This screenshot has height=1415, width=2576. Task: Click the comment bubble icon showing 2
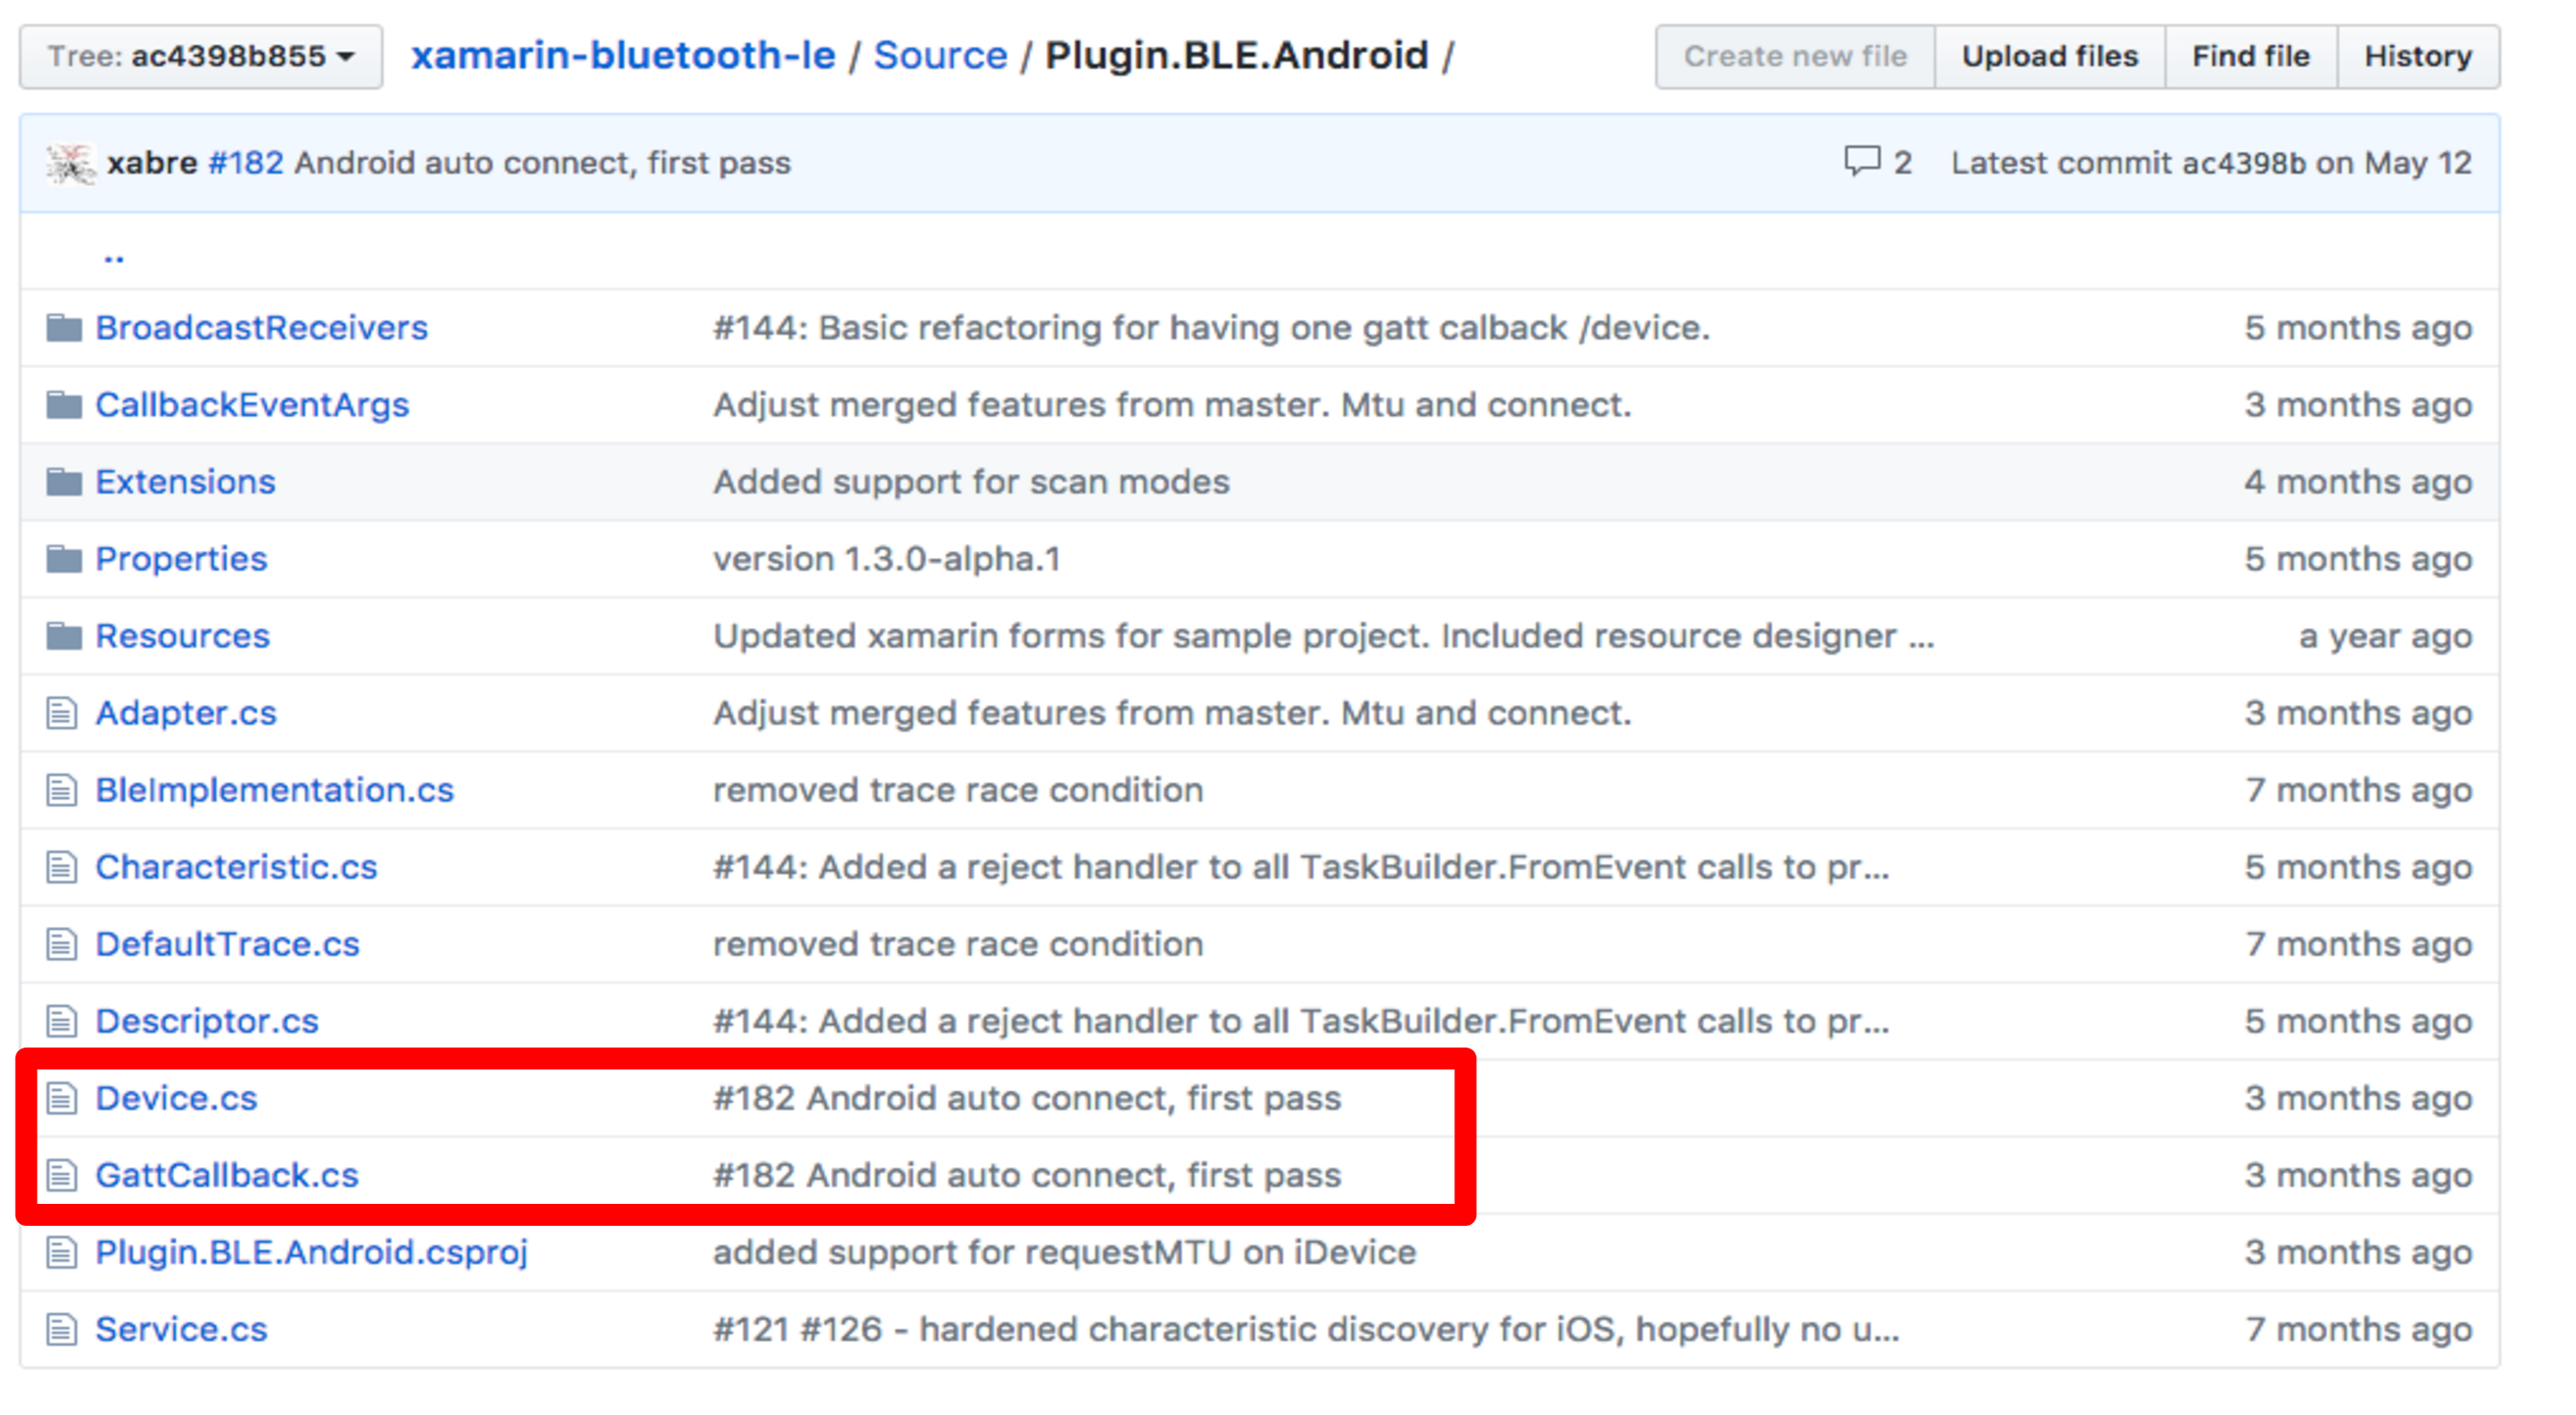1865,162
